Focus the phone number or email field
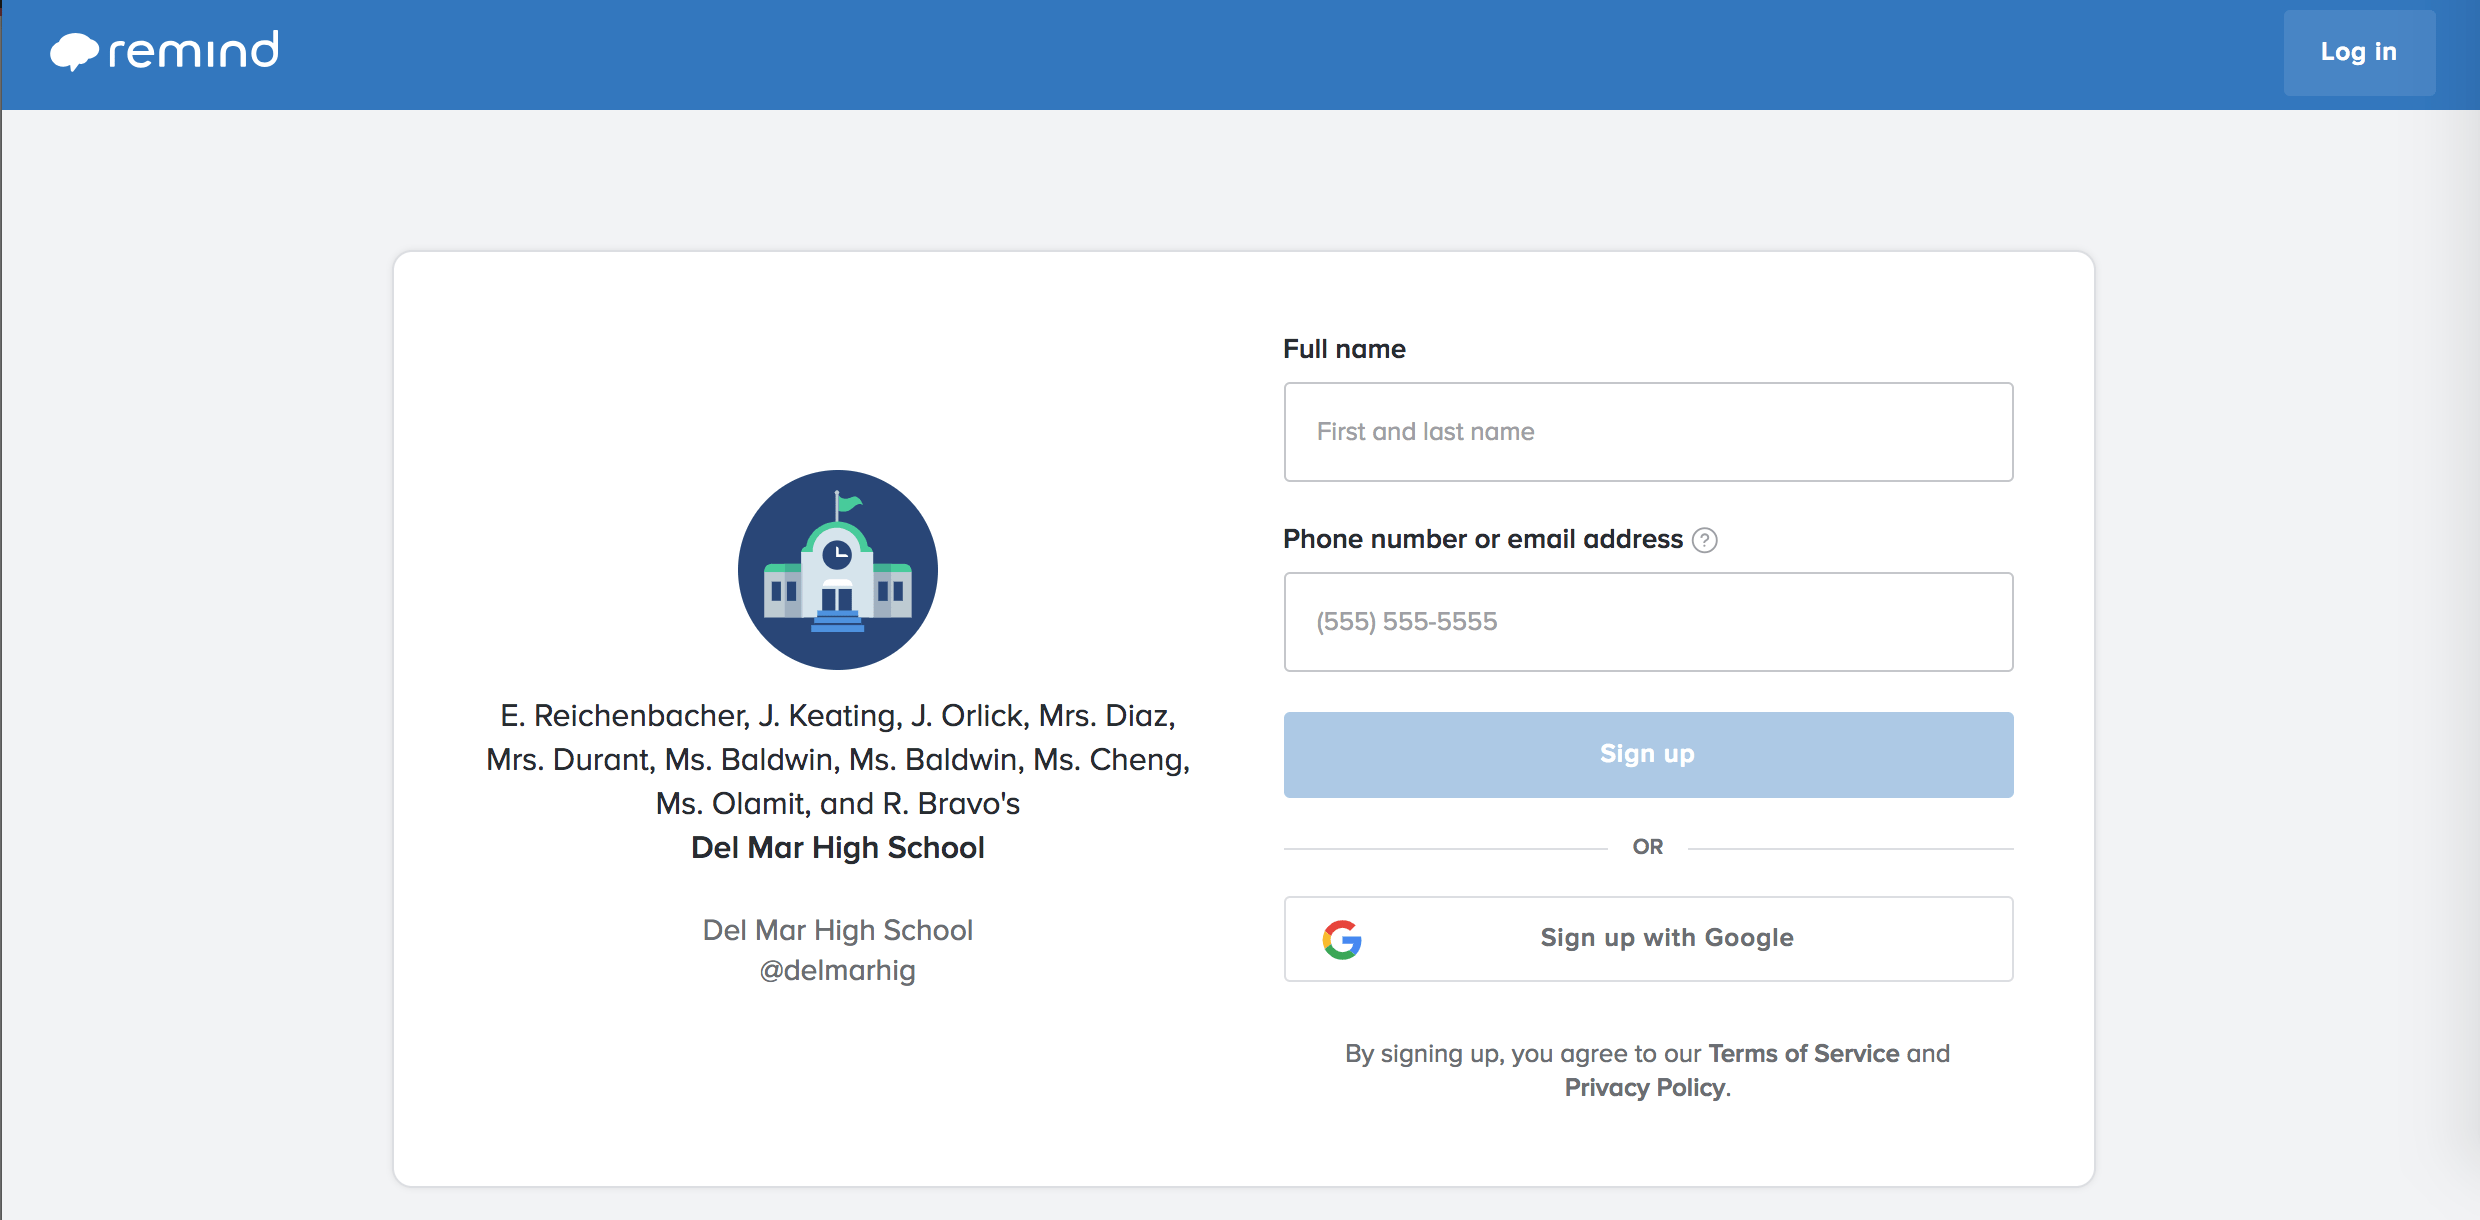The width and height of the screenshot is (2480, 1220). (1647, 622)
